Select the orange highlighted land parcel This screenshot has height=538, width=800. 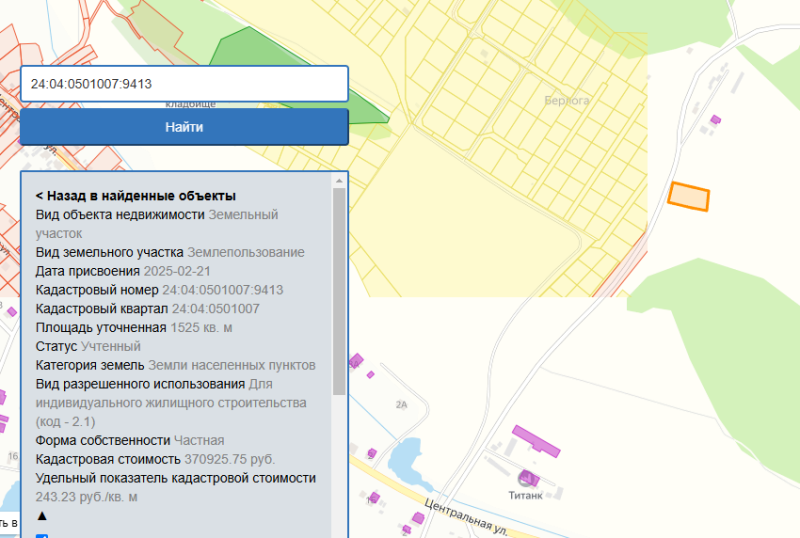tap(689, 197)
